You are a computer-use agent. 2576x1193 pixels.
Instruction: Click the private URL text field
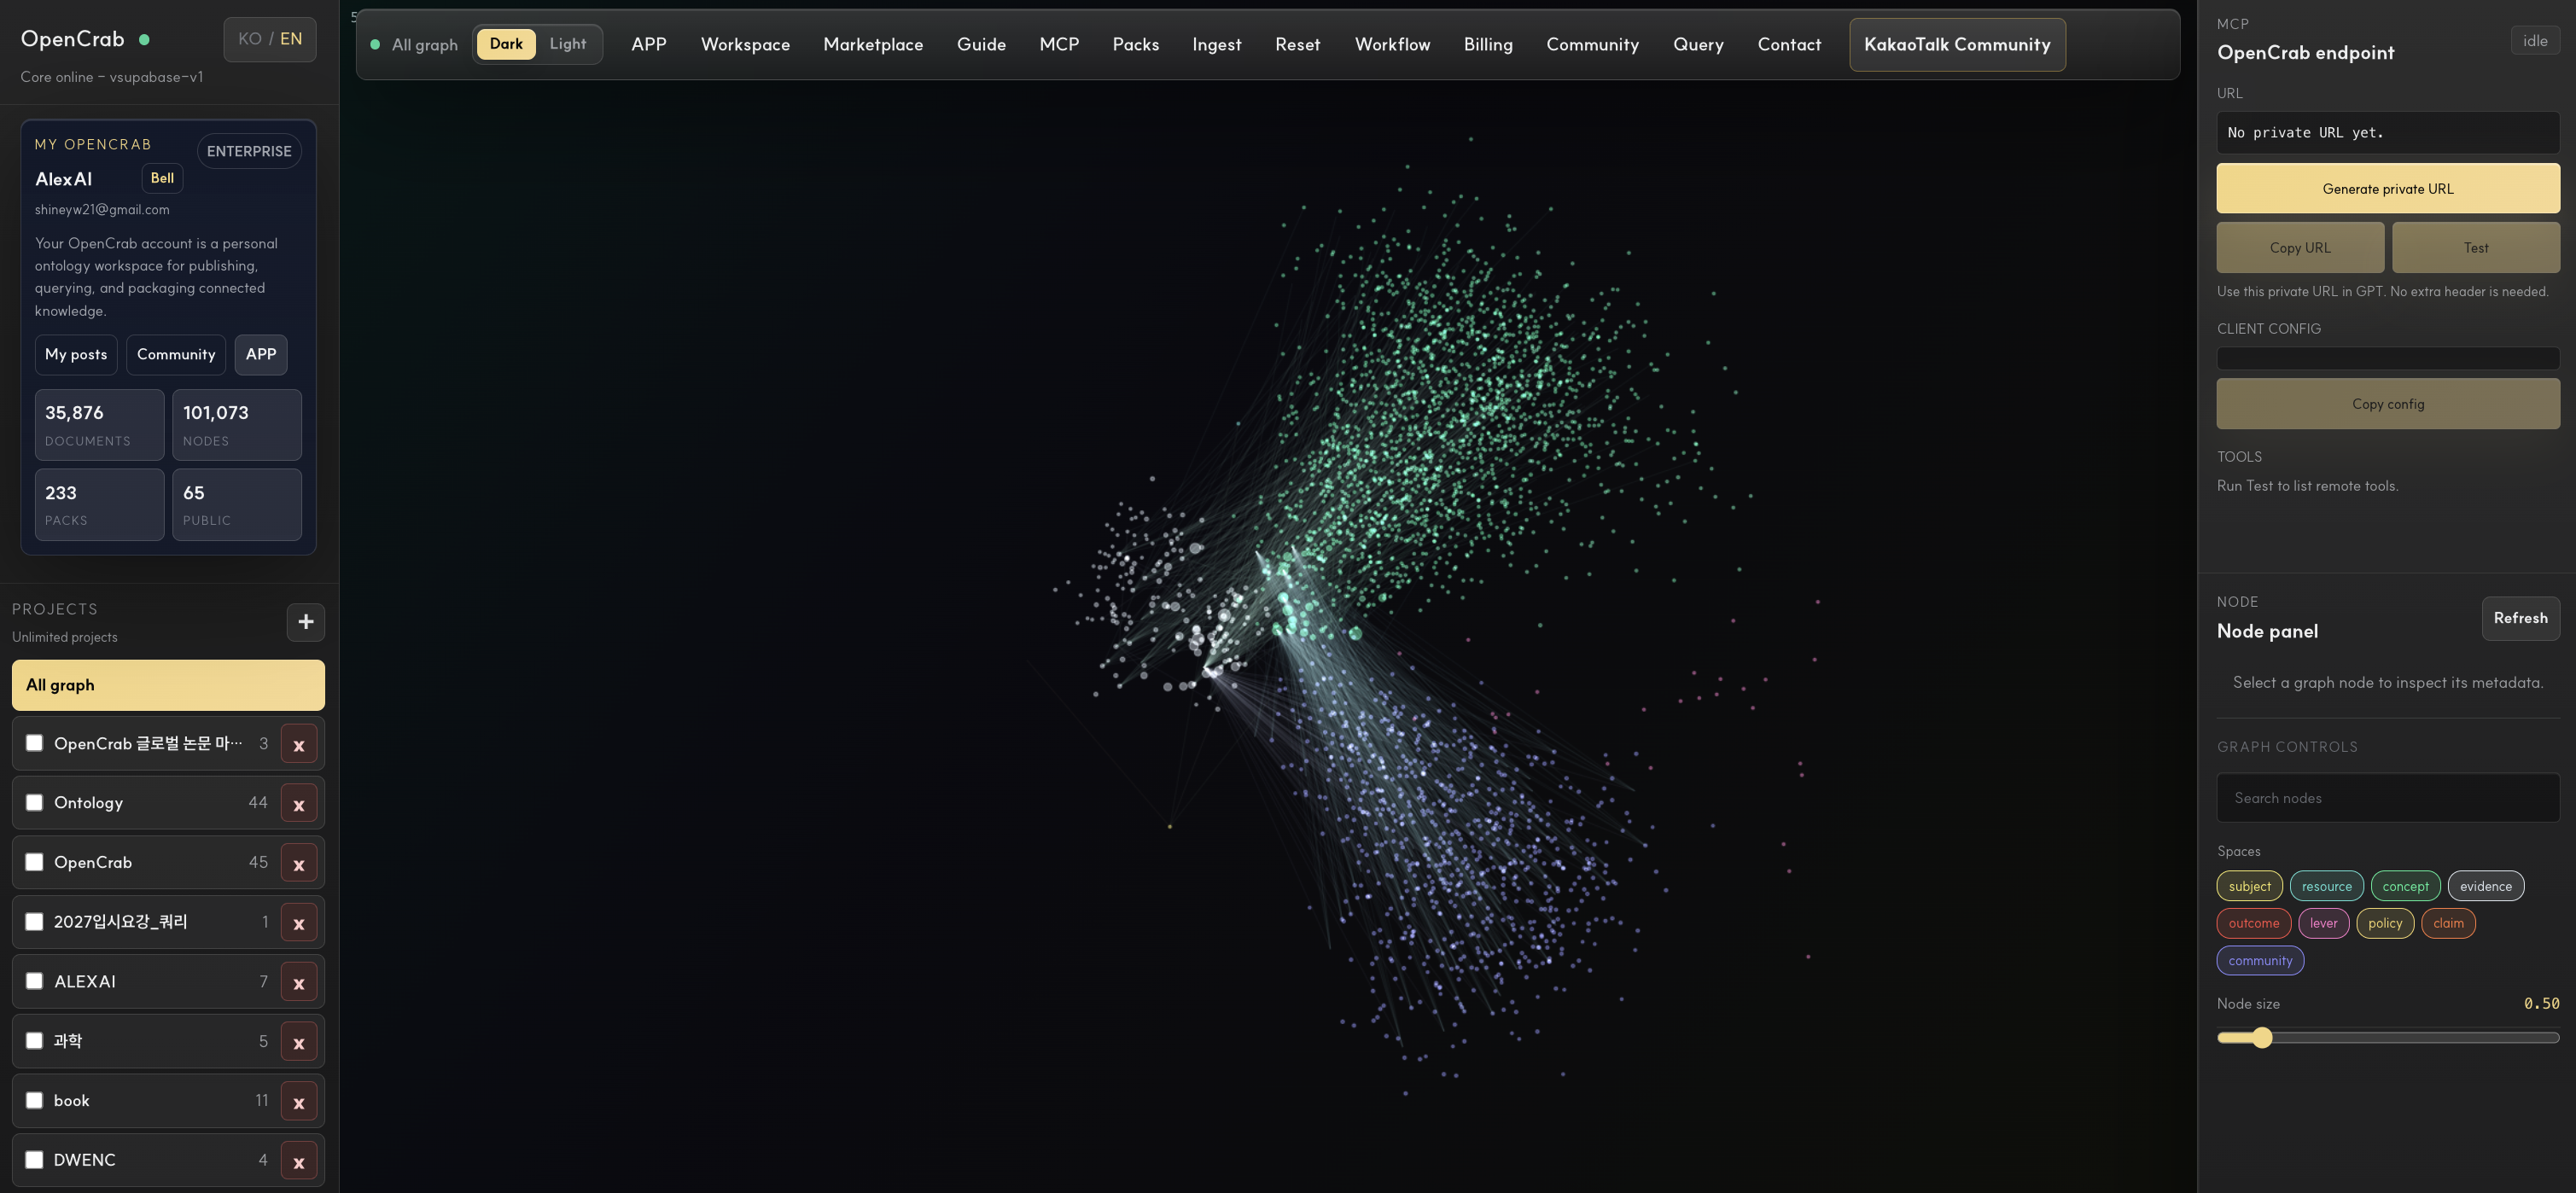click(x=2387, y=132)
